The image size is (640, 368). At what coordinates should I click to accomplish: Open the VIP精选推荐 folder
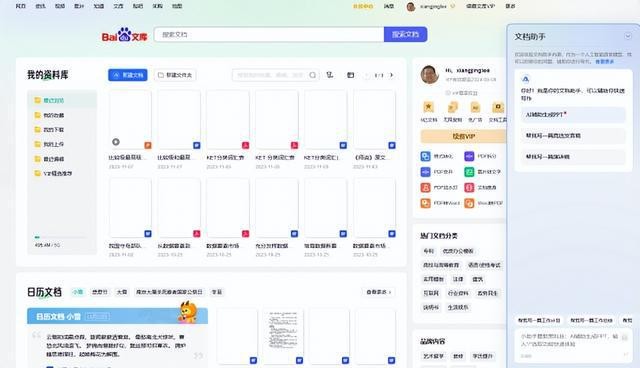pos(53,173)
